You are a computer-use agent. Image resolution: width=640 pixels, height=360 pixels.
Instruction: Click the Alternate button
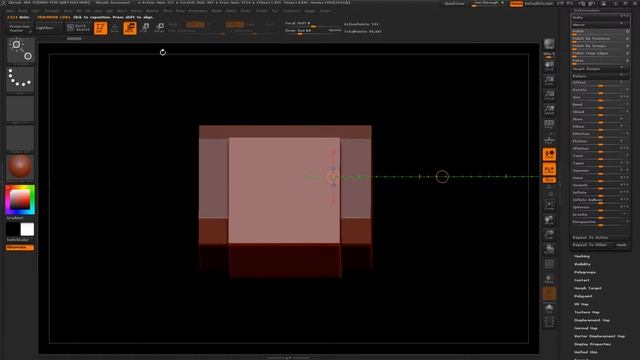(20, 247)
